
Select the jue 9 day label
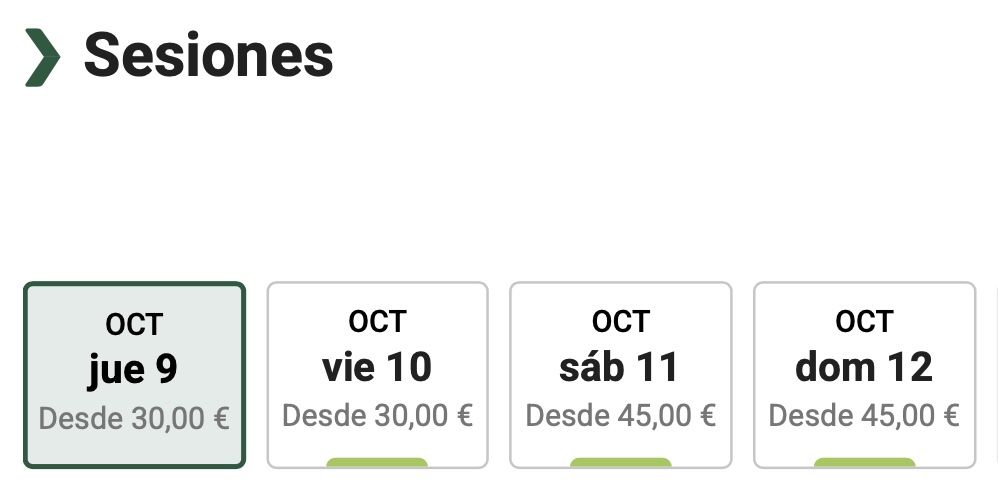tap(133, 369)
